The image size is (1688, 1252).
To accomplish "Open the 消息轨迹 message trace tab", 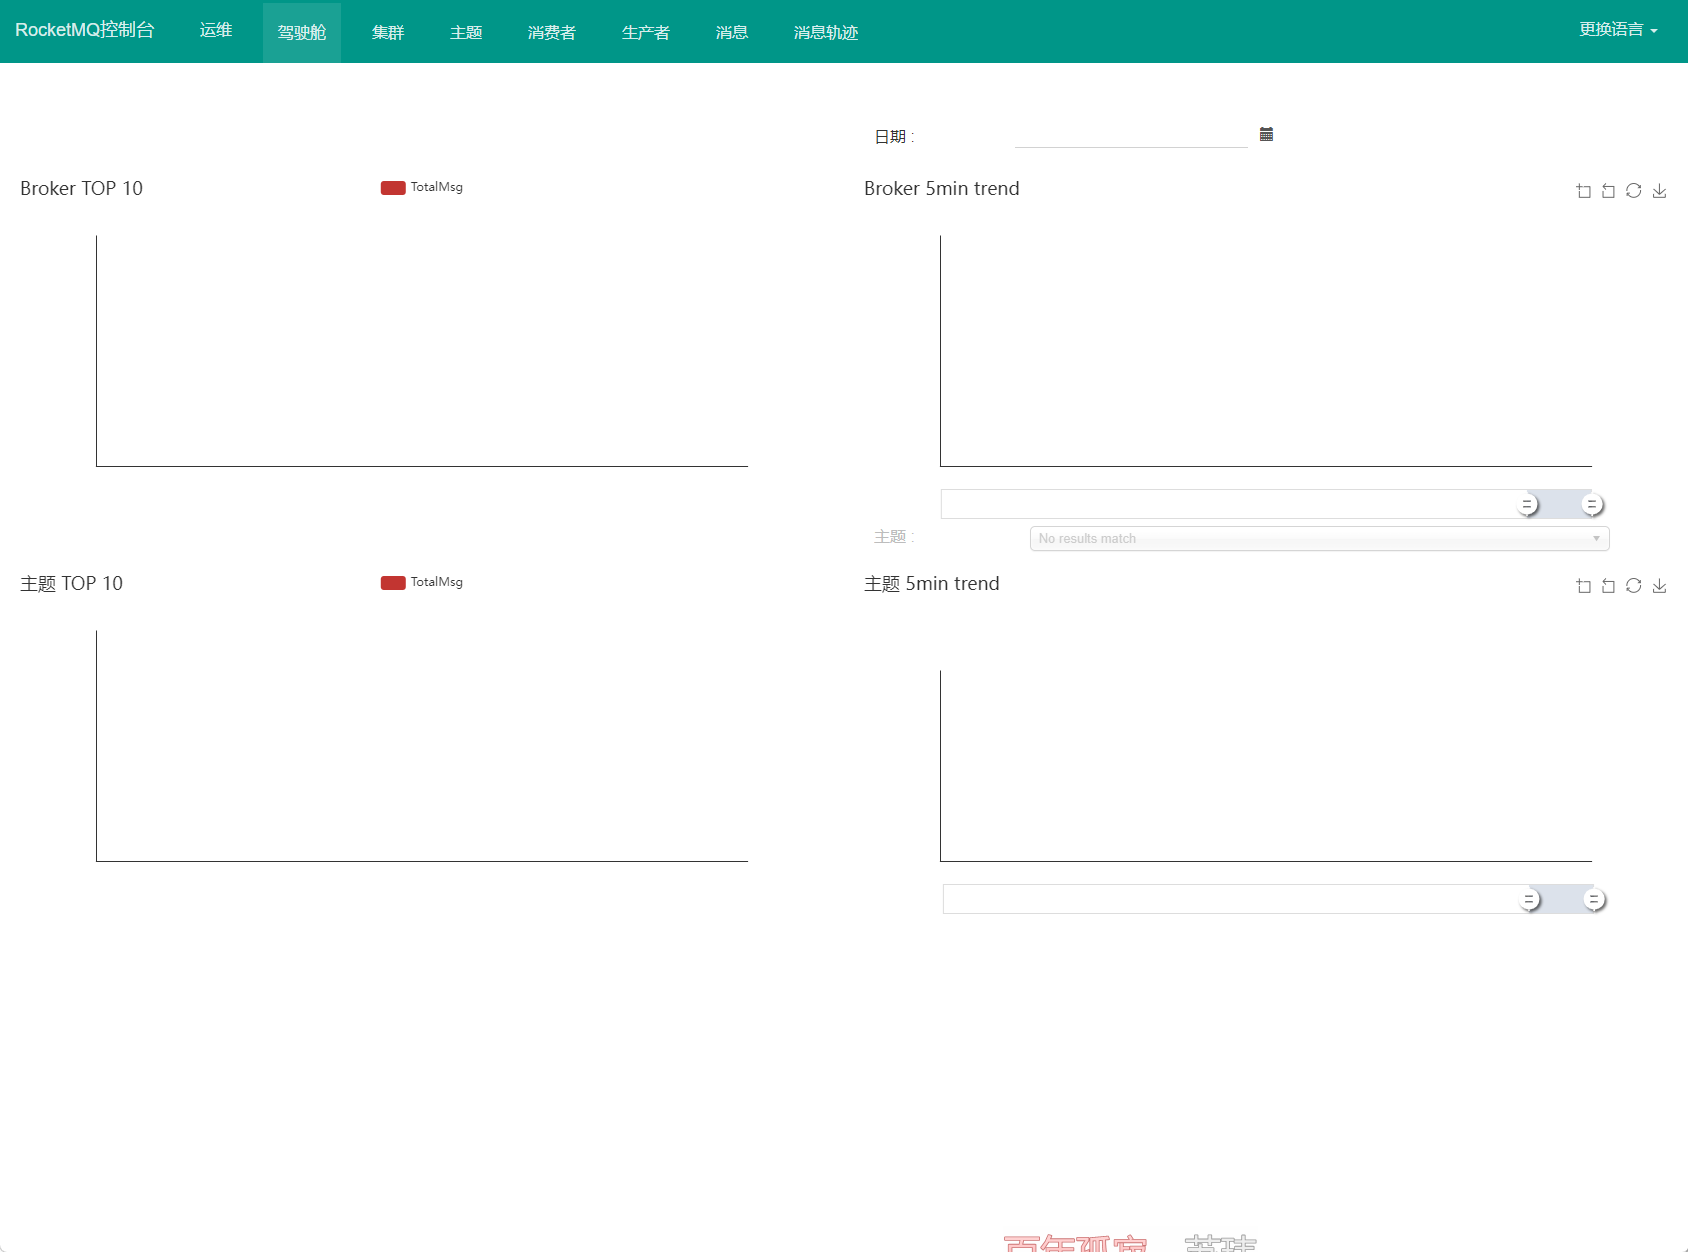I will 826,32.
